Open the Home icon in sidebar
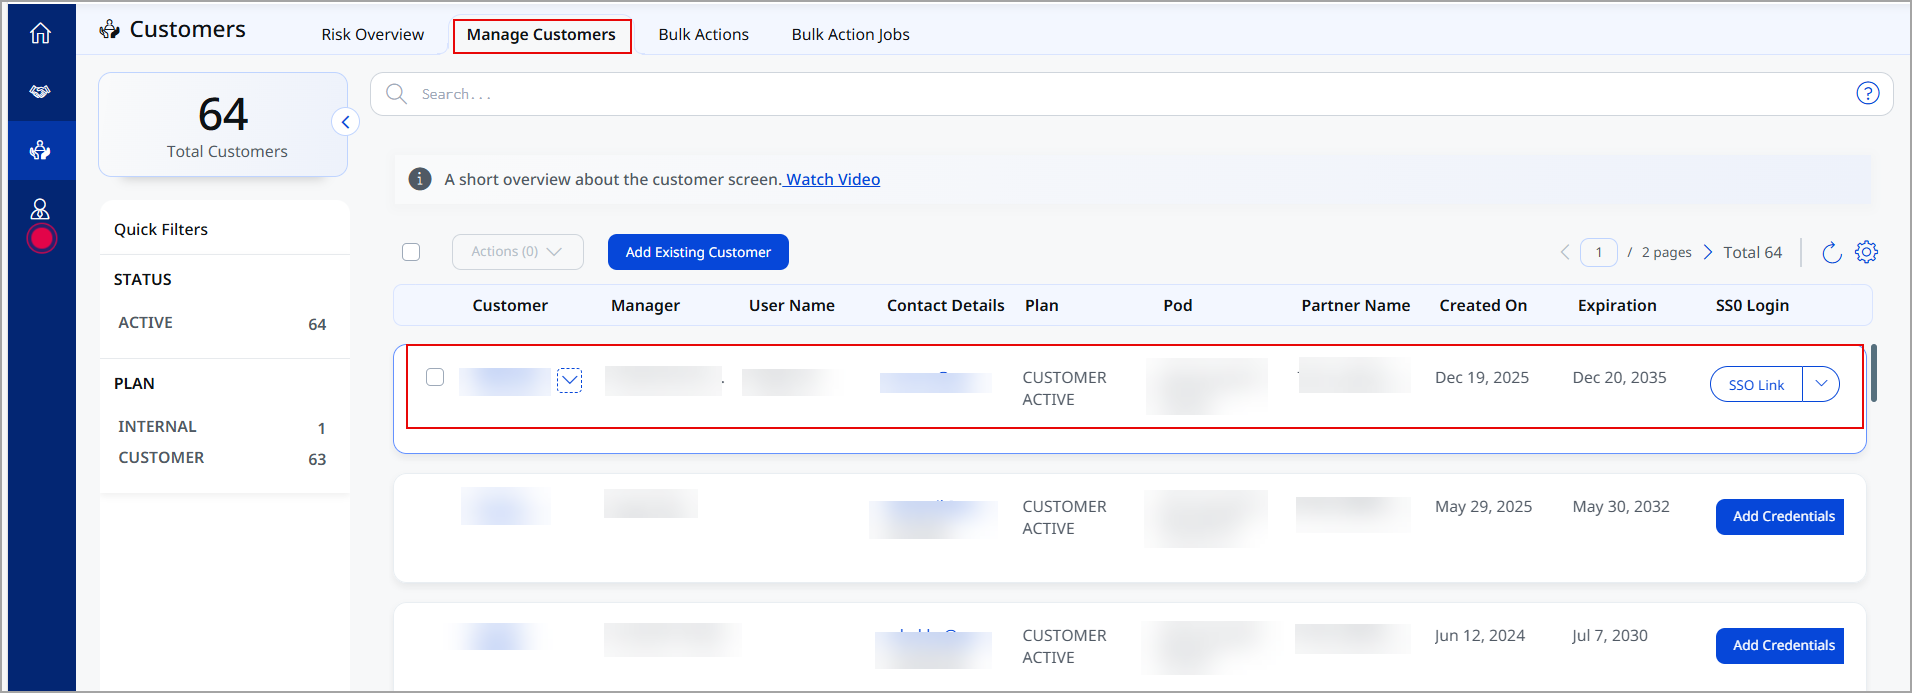Screen dimensions: 1912x693 (40, 33)
